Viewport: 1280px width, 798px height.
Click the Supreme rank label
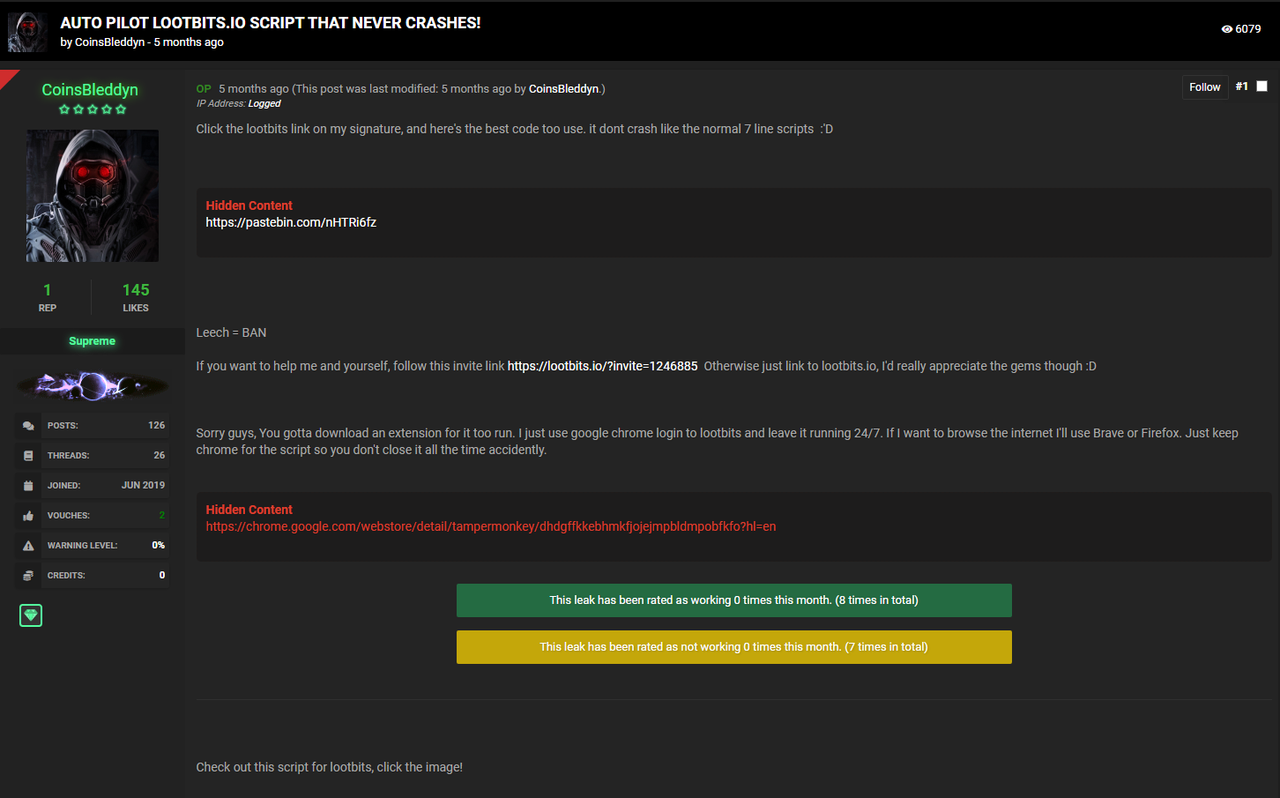click(x=92, y=341)
